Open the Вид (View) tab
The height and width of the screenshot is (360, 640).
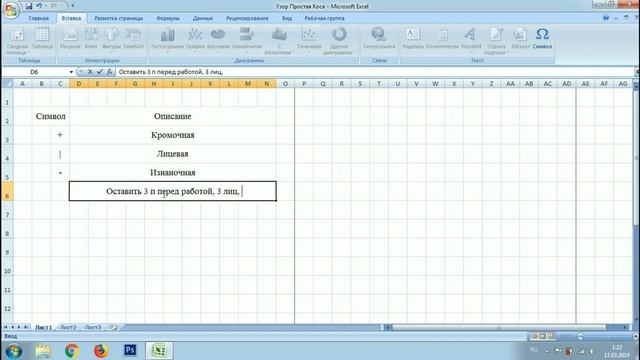point(287,18)
